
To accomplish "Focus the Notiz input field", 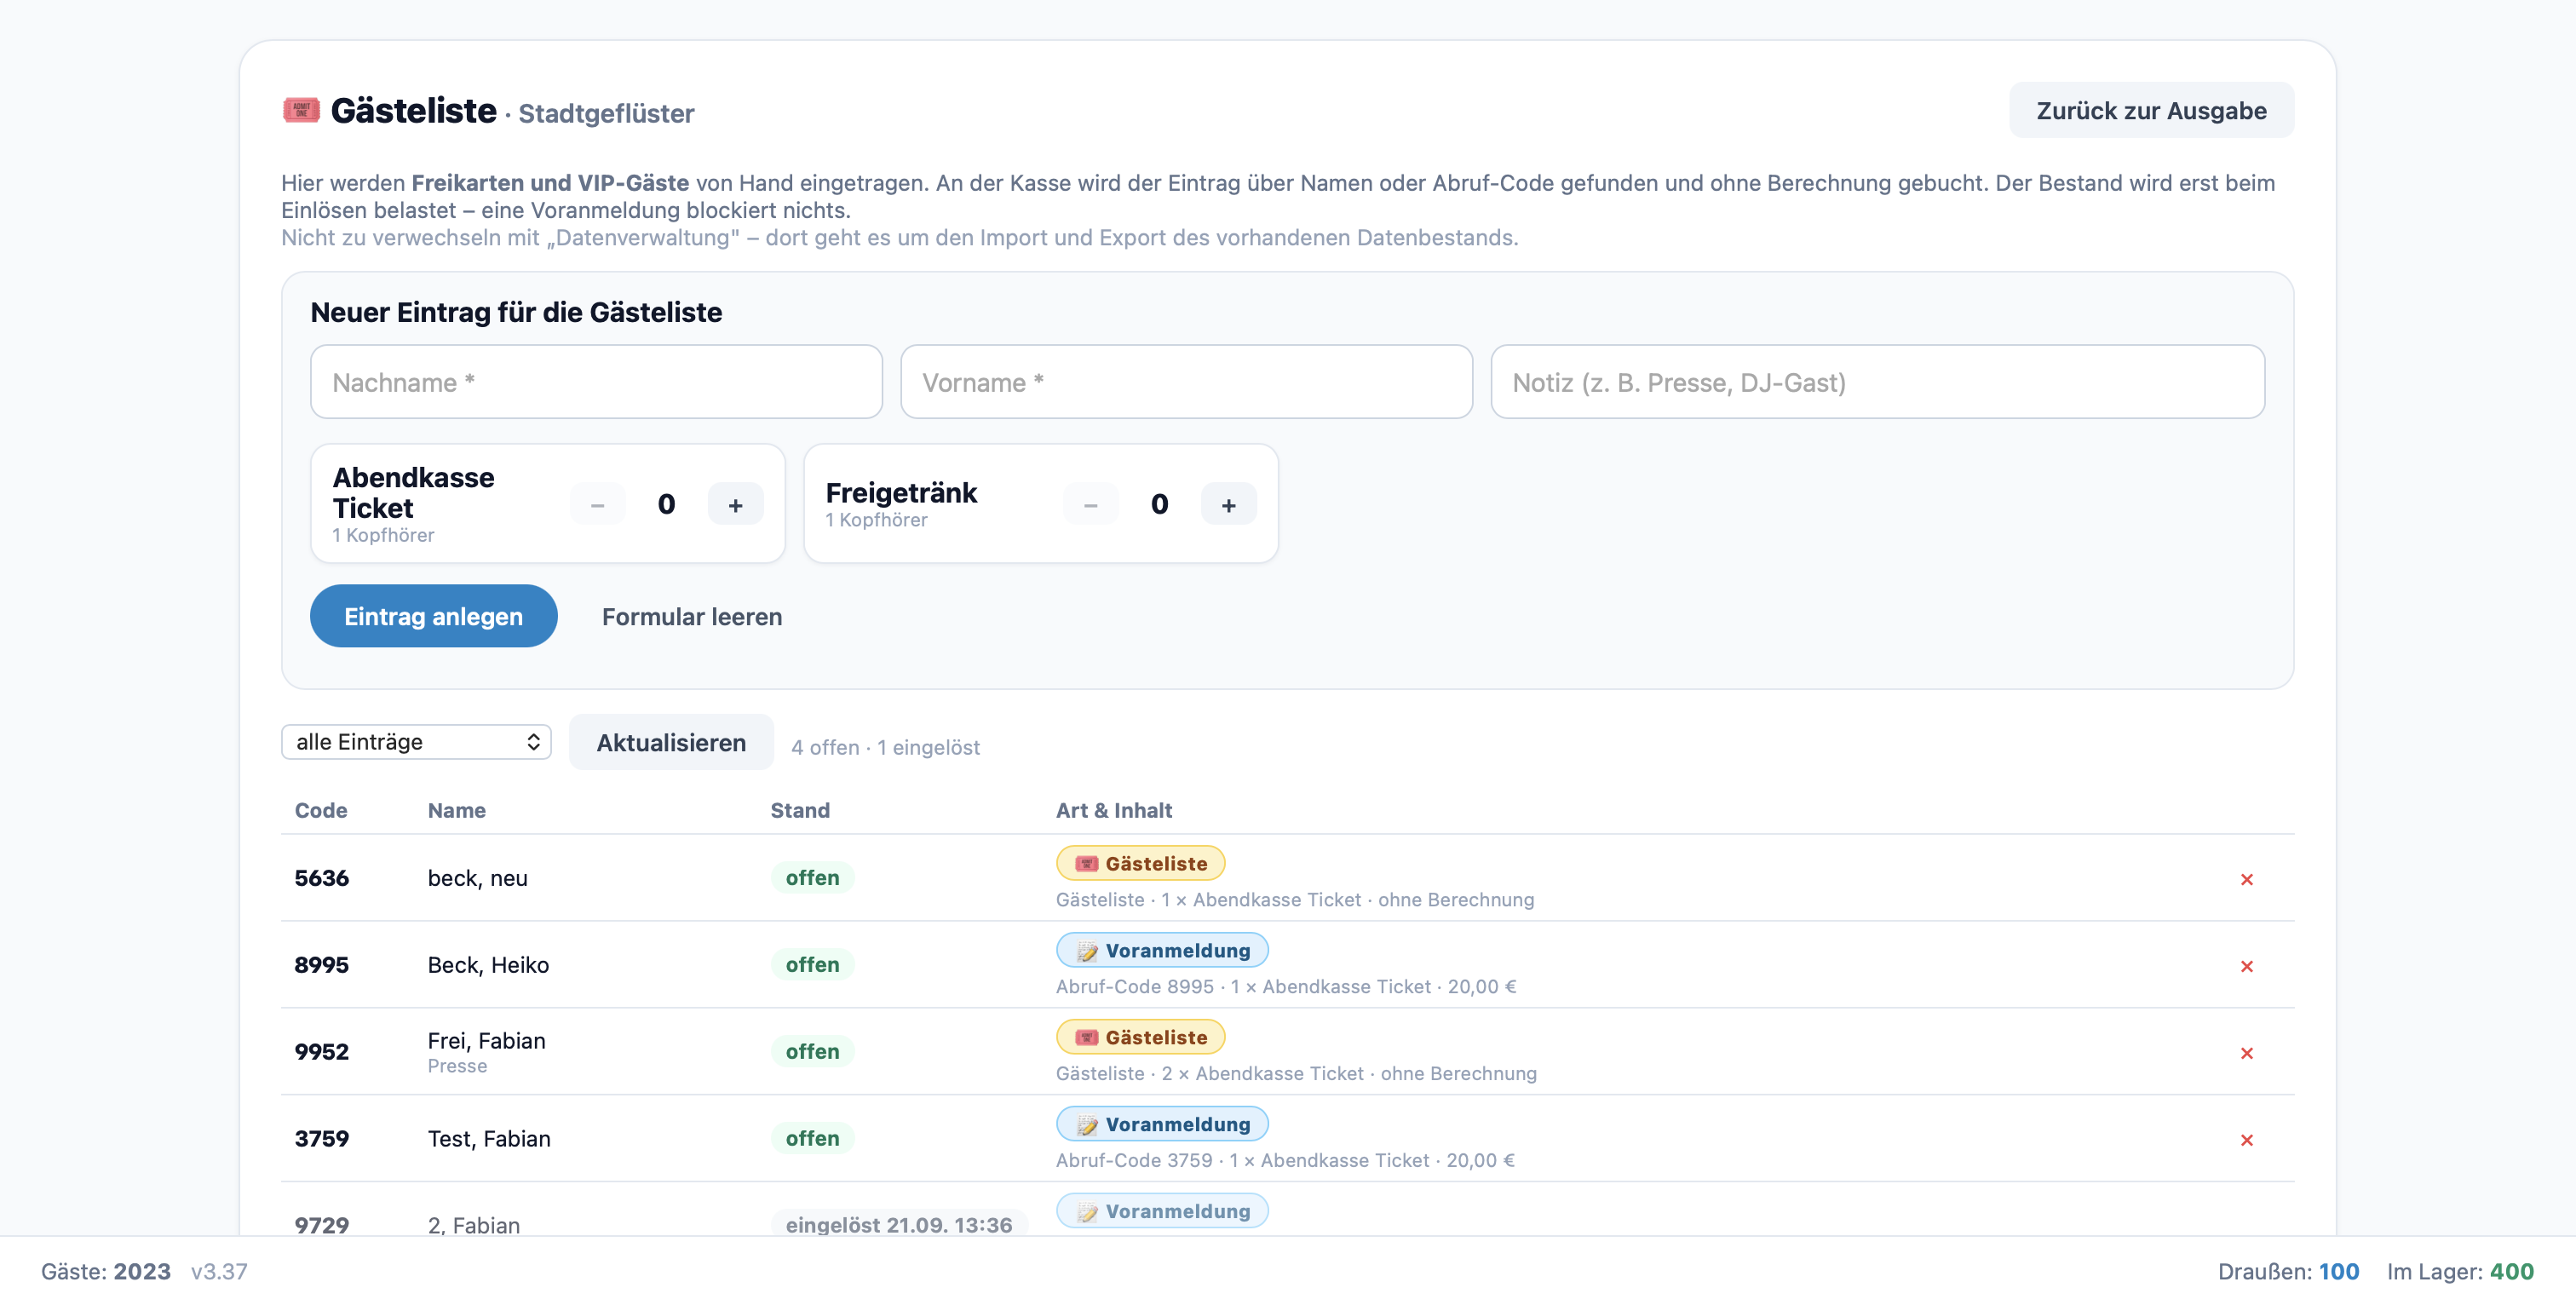I will pyautogui.click(x=1877, y=382).
